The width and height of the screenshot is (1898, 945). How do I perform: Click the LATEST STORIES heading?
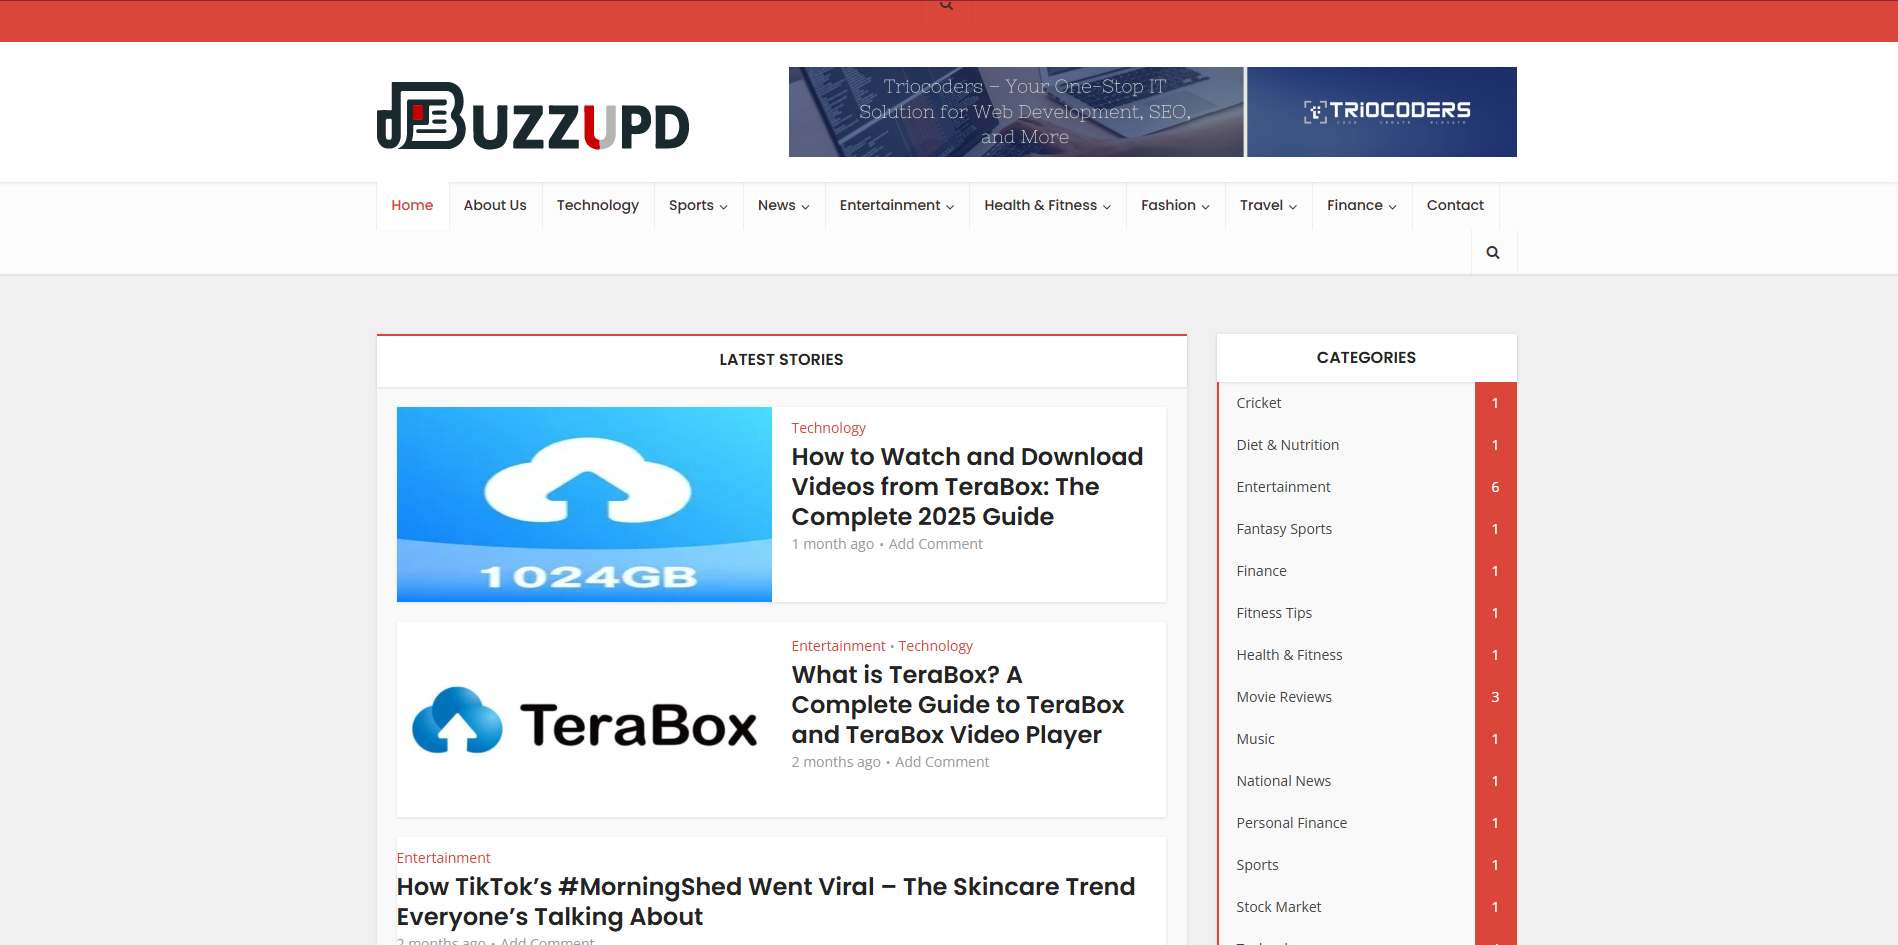pyautogui.click(x=781, y=360)
